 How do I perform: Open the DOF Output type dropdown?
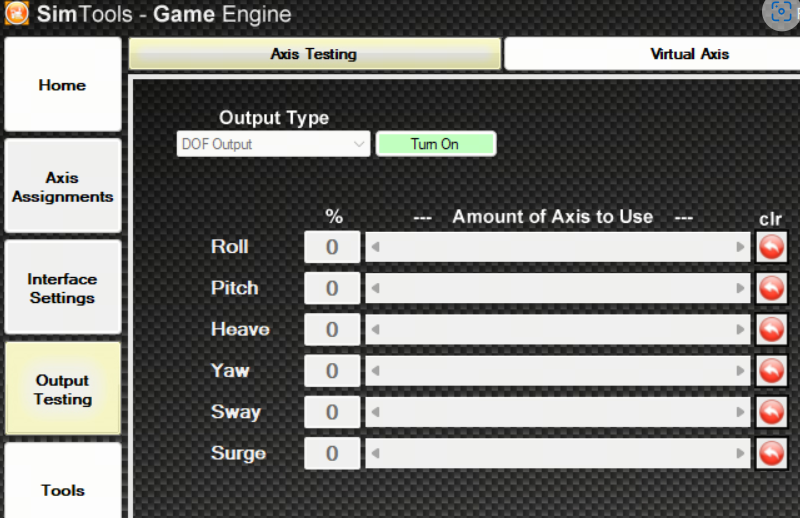pos(273,144)
